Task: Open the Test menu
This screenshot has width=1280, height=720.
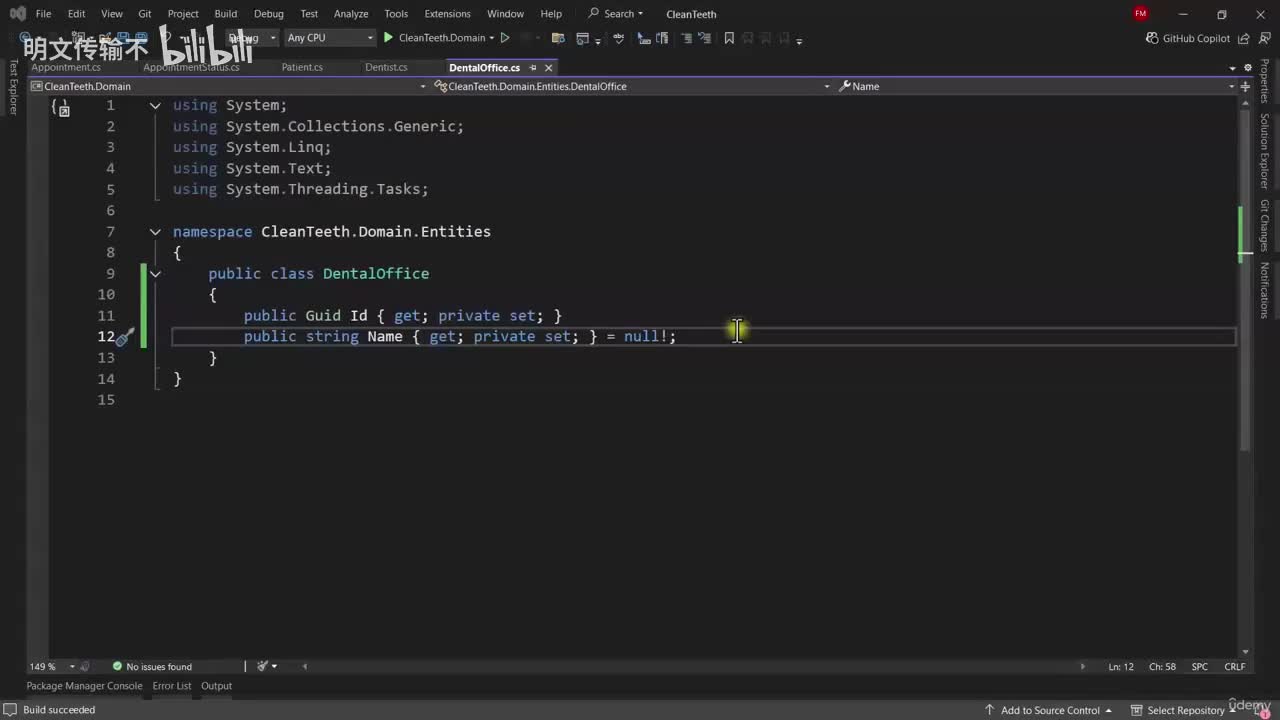Action: tap(309, 14)
